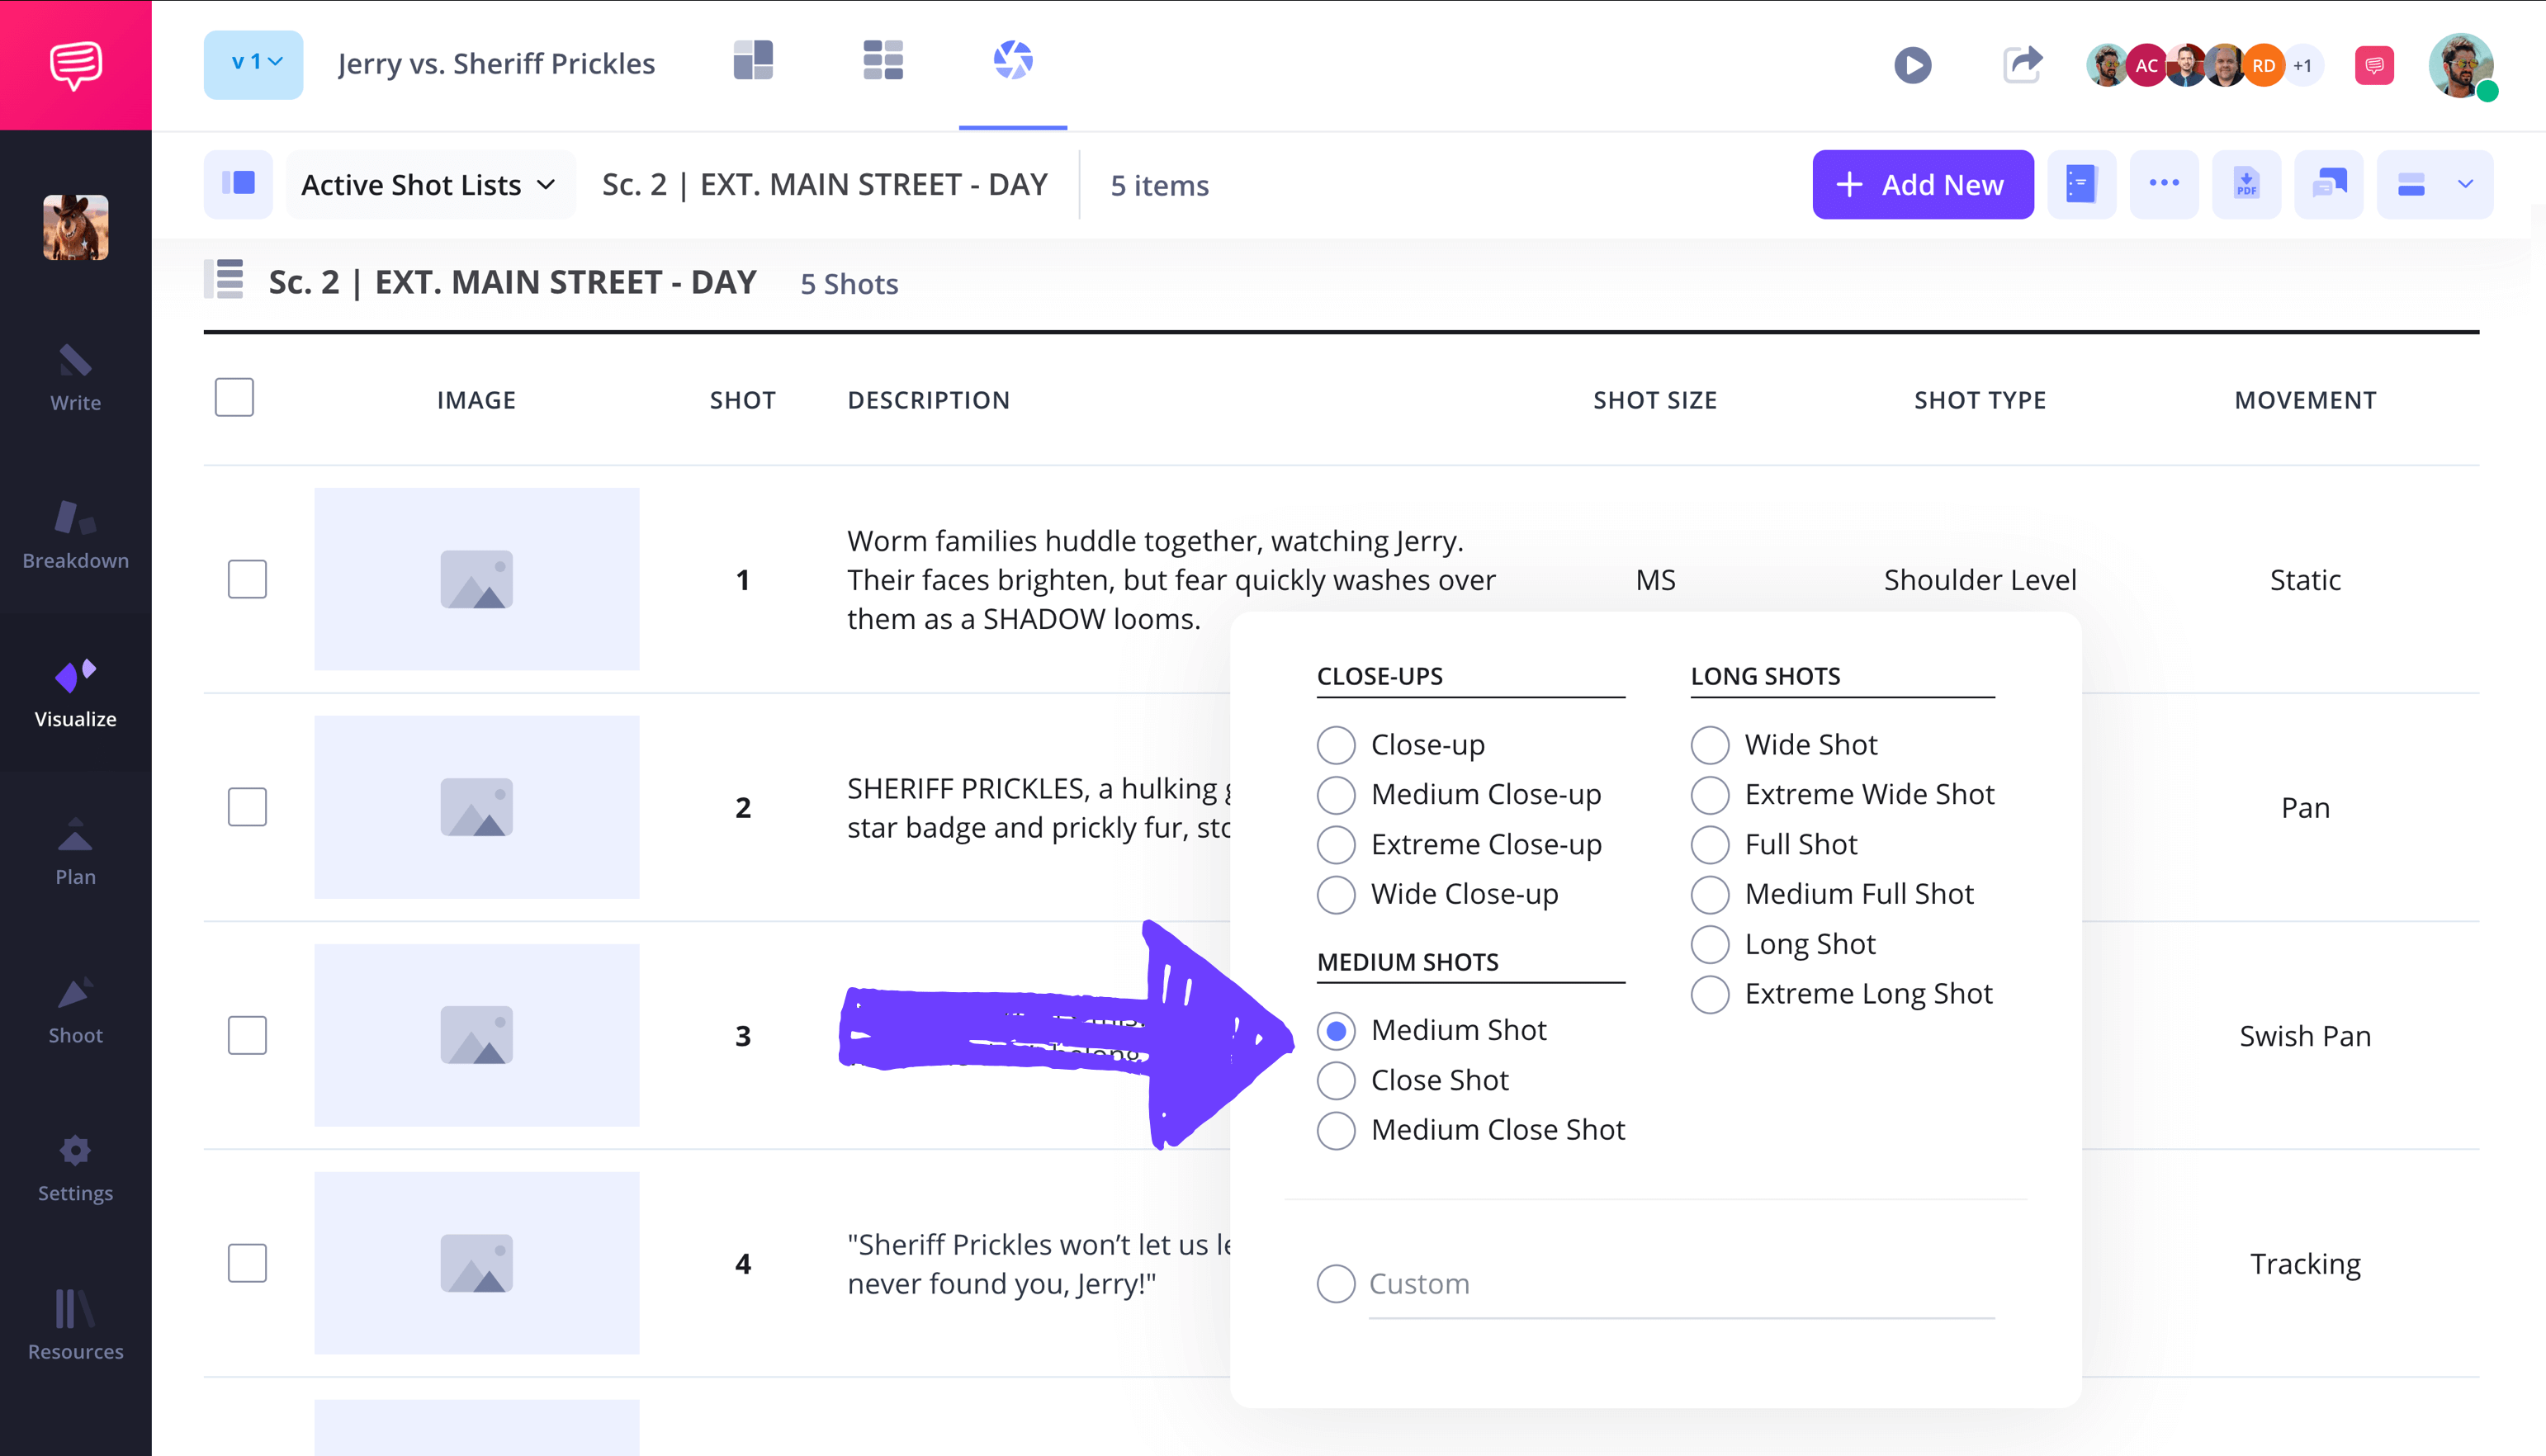Toggle the sidebar panel icon
The width and height of the screenshot is (2546, 1456).
click(x=238, y=184)
